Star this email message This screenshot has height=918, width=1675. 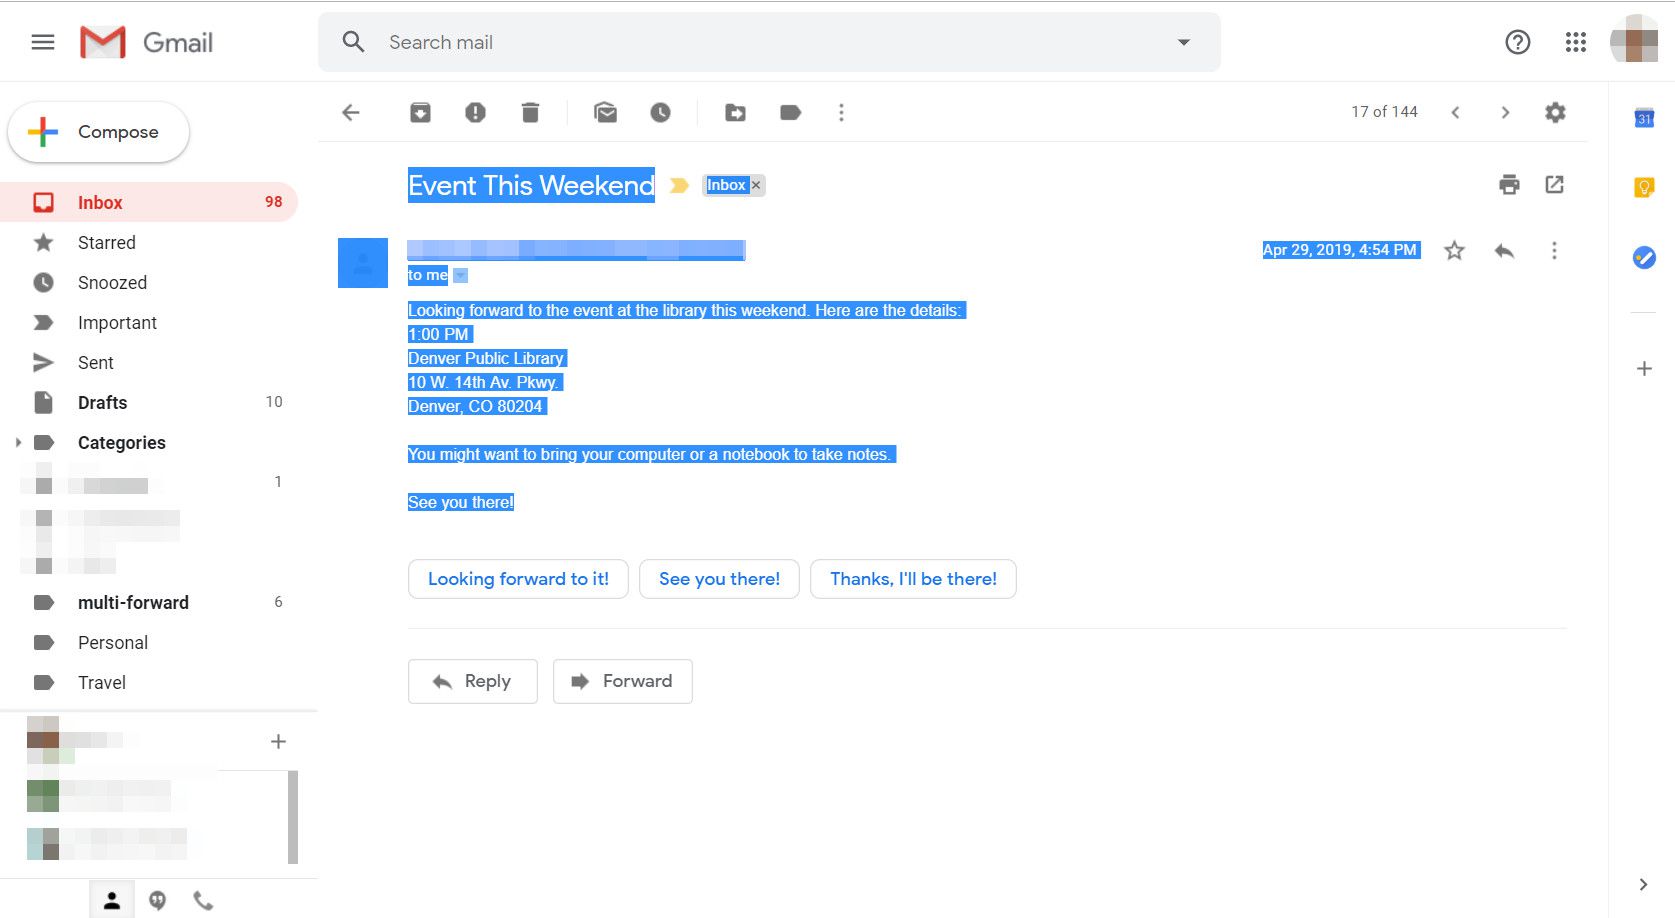[x=1455, y=250]
